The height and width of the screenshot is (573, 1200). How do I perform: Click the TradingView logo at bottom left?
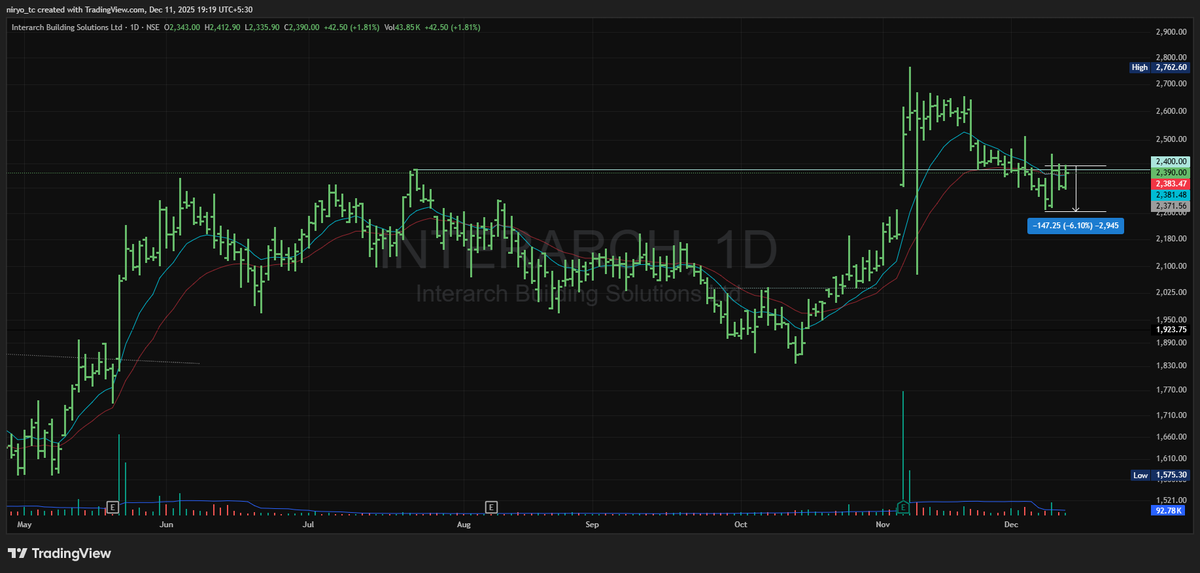(60, 553)
